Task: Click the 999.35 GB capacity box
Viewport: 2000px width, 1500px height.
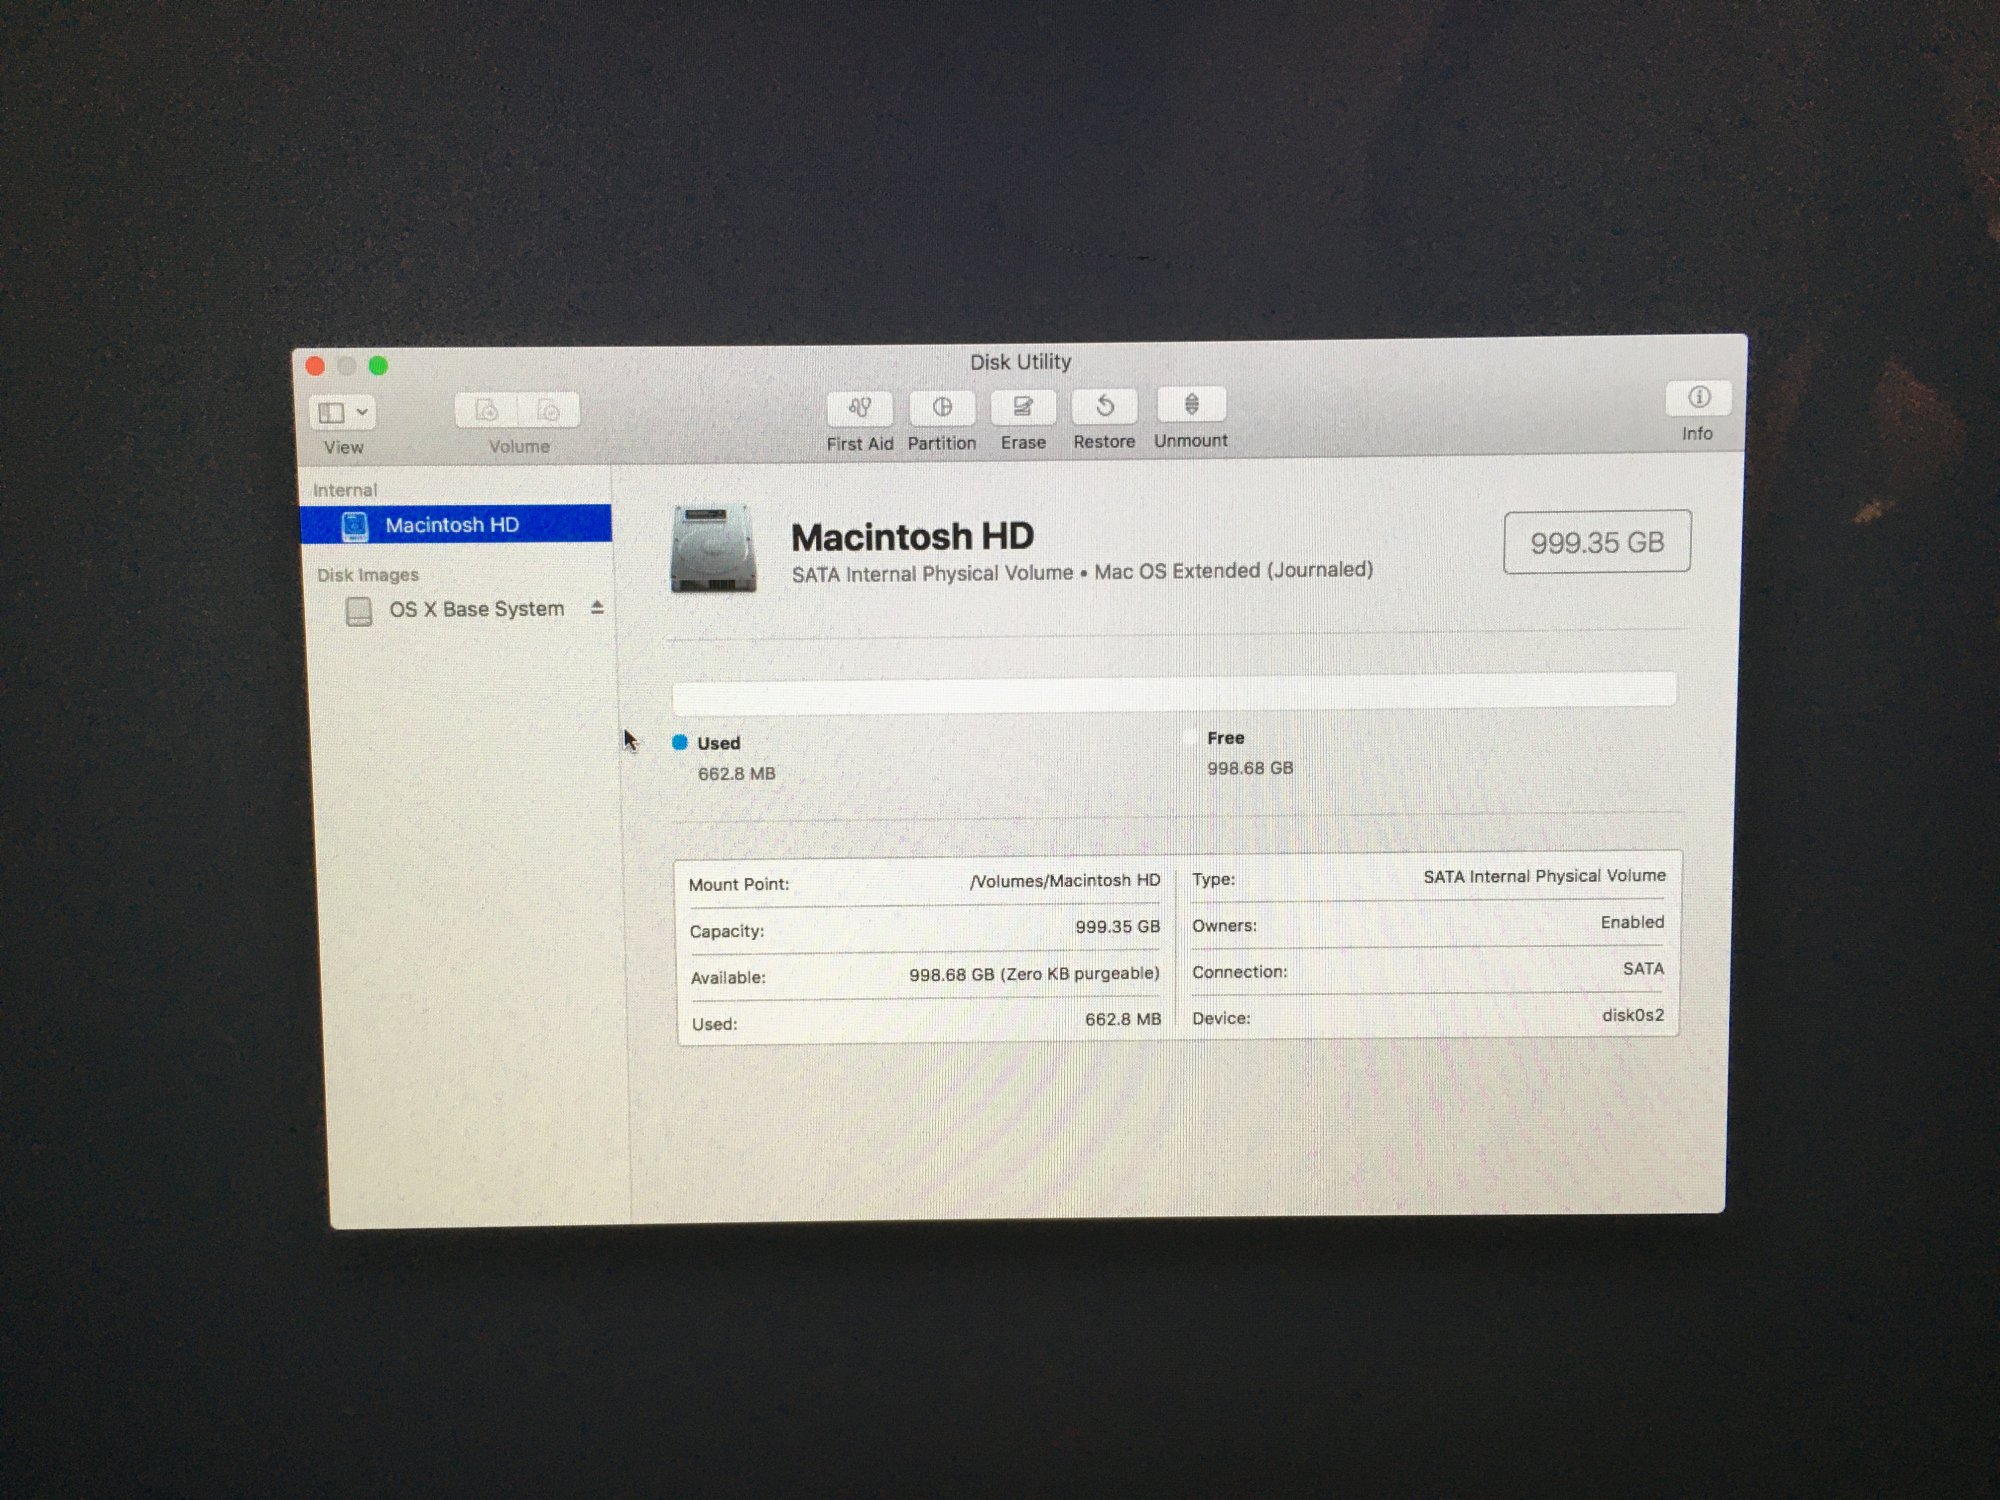Action: pyautogui.click(x=1596, y=542)
